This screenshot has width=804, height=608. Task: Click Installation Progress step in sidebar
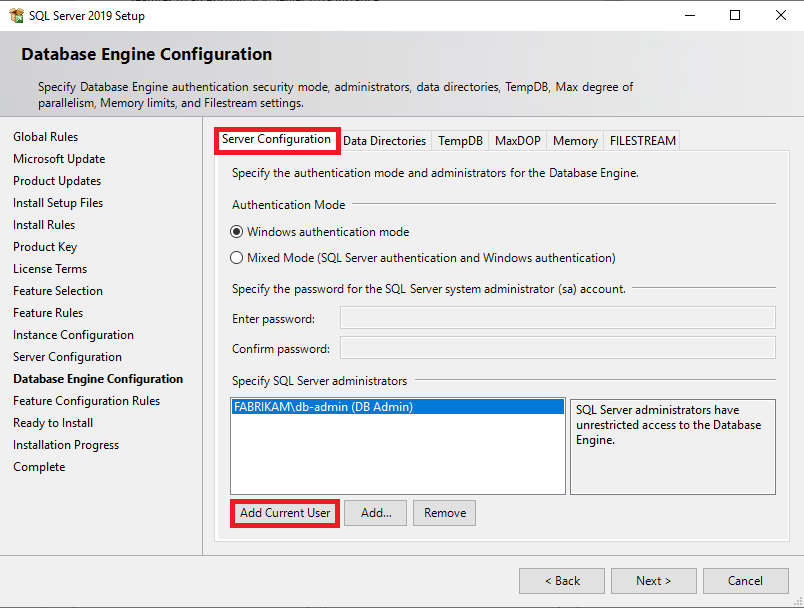point(66,445)
